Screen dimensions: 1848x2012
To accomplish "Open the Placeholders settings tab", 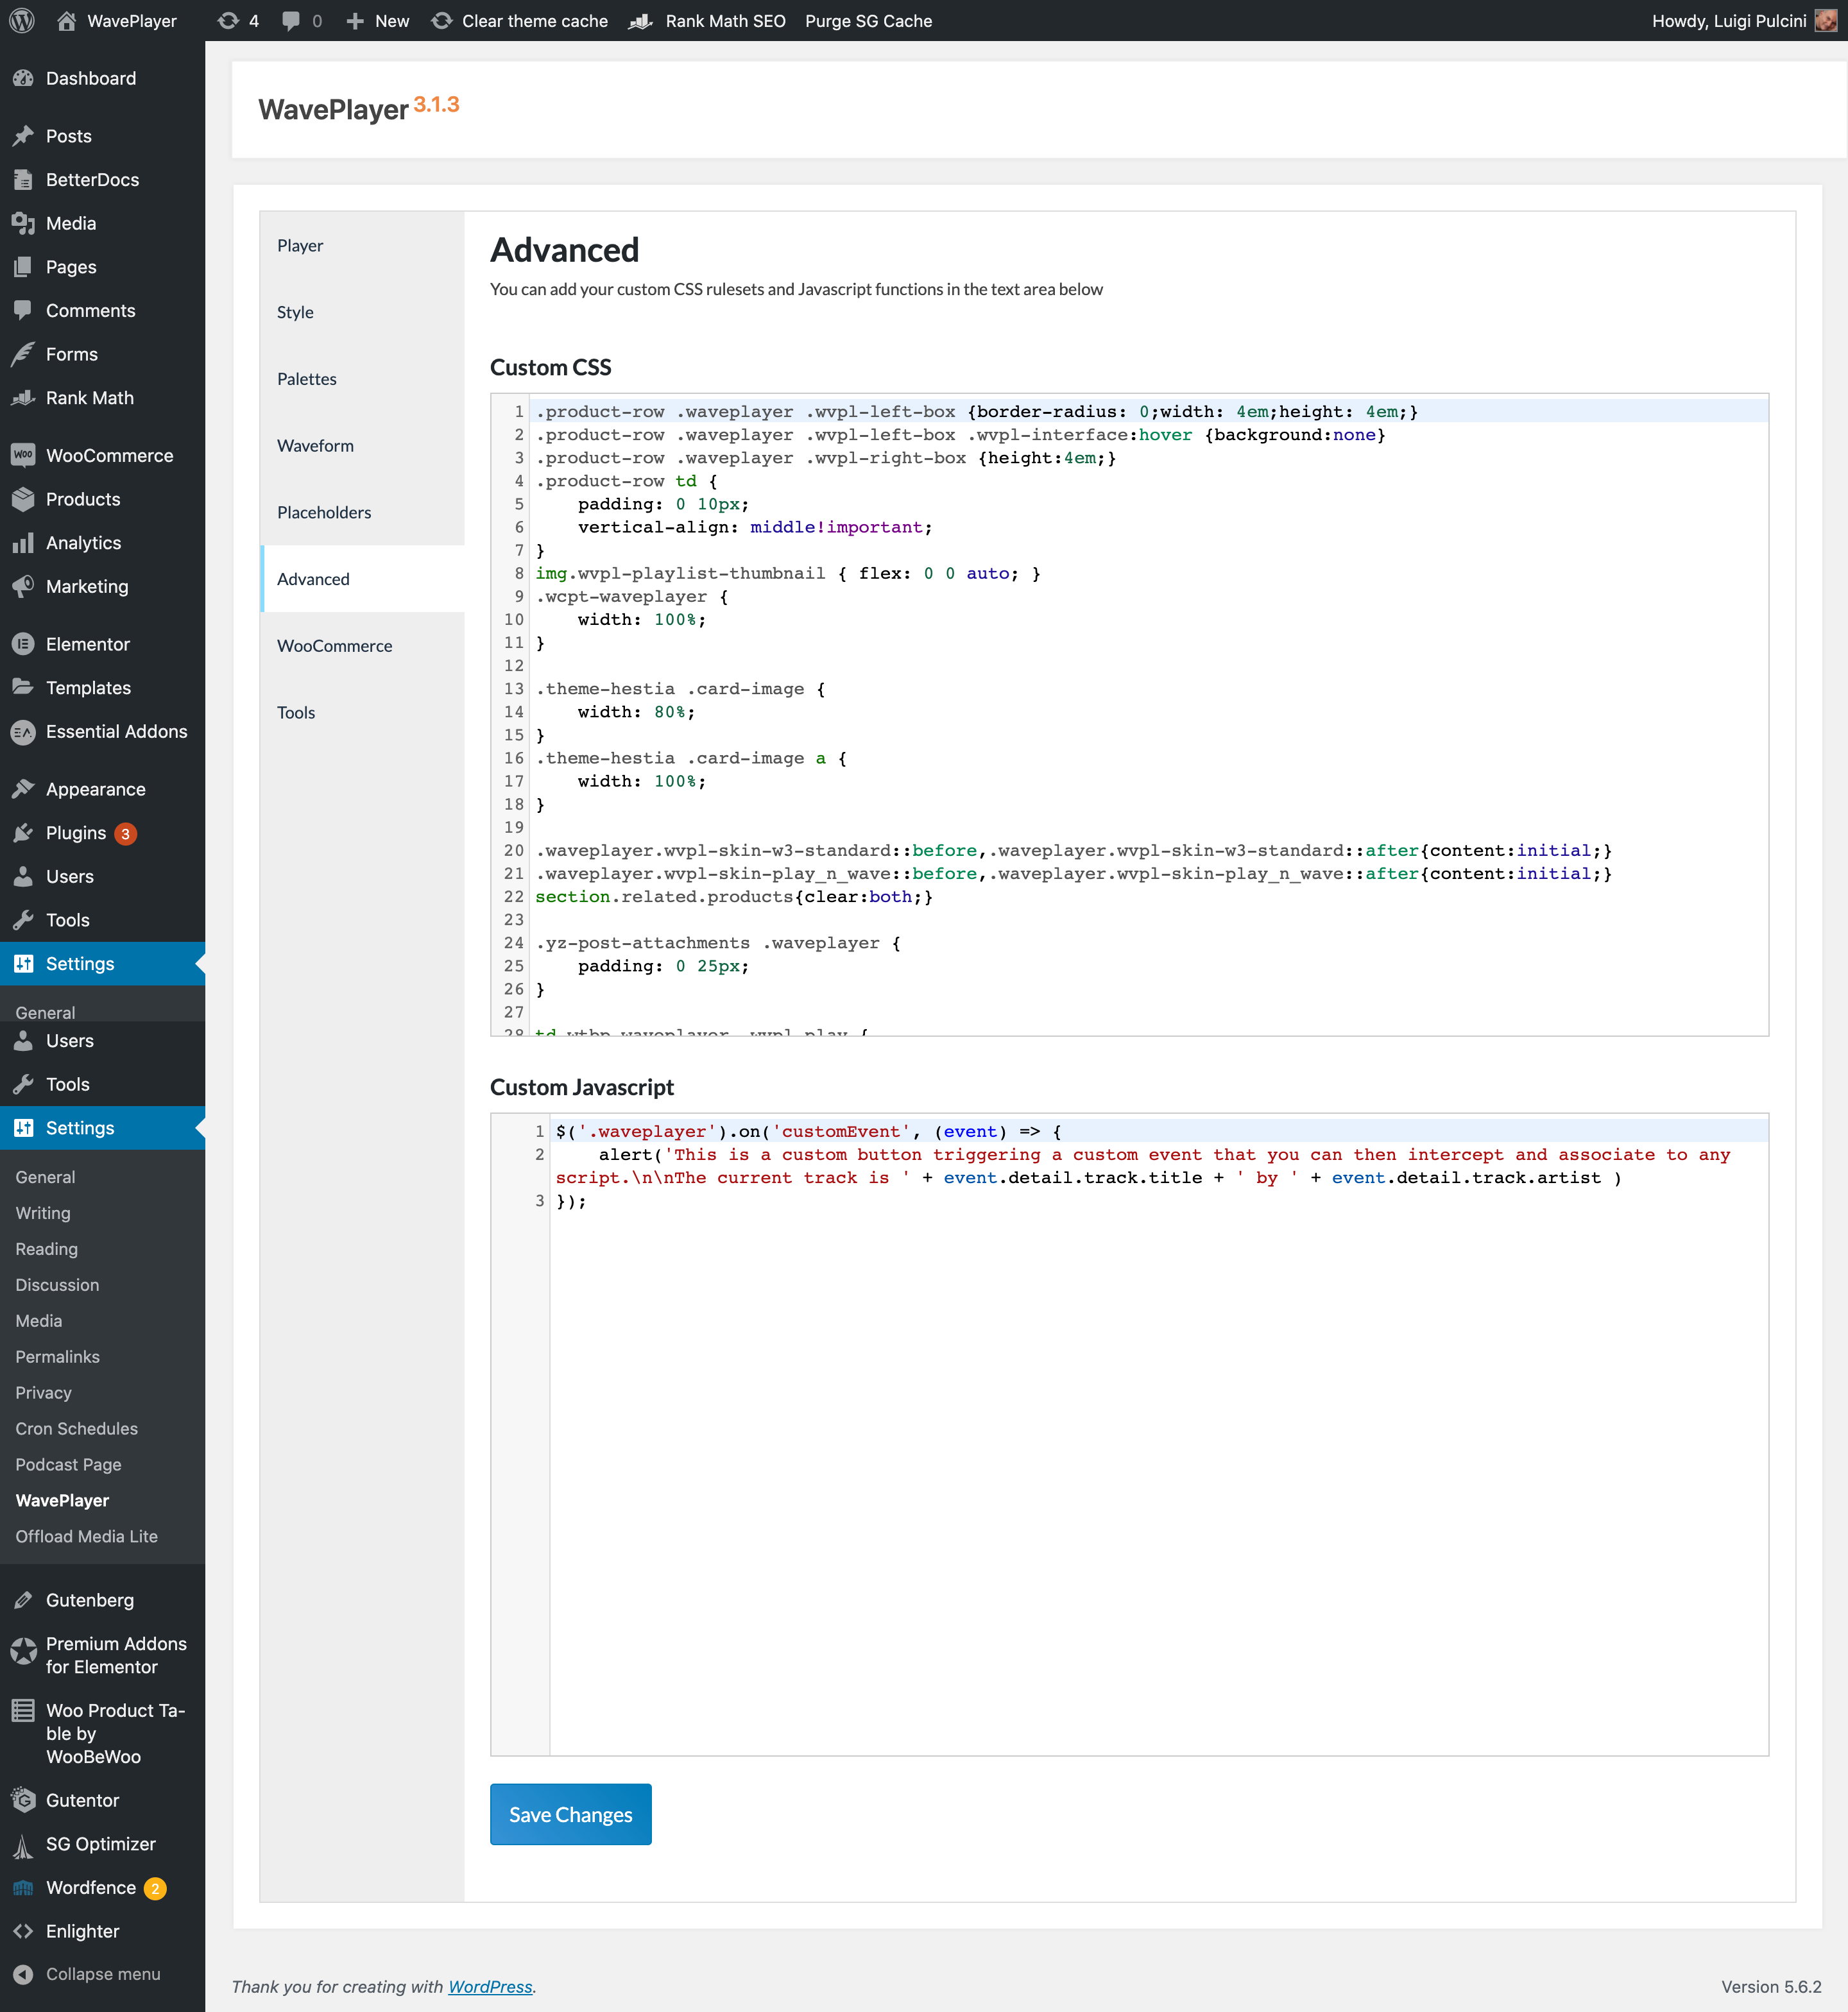I will point(324,512).
